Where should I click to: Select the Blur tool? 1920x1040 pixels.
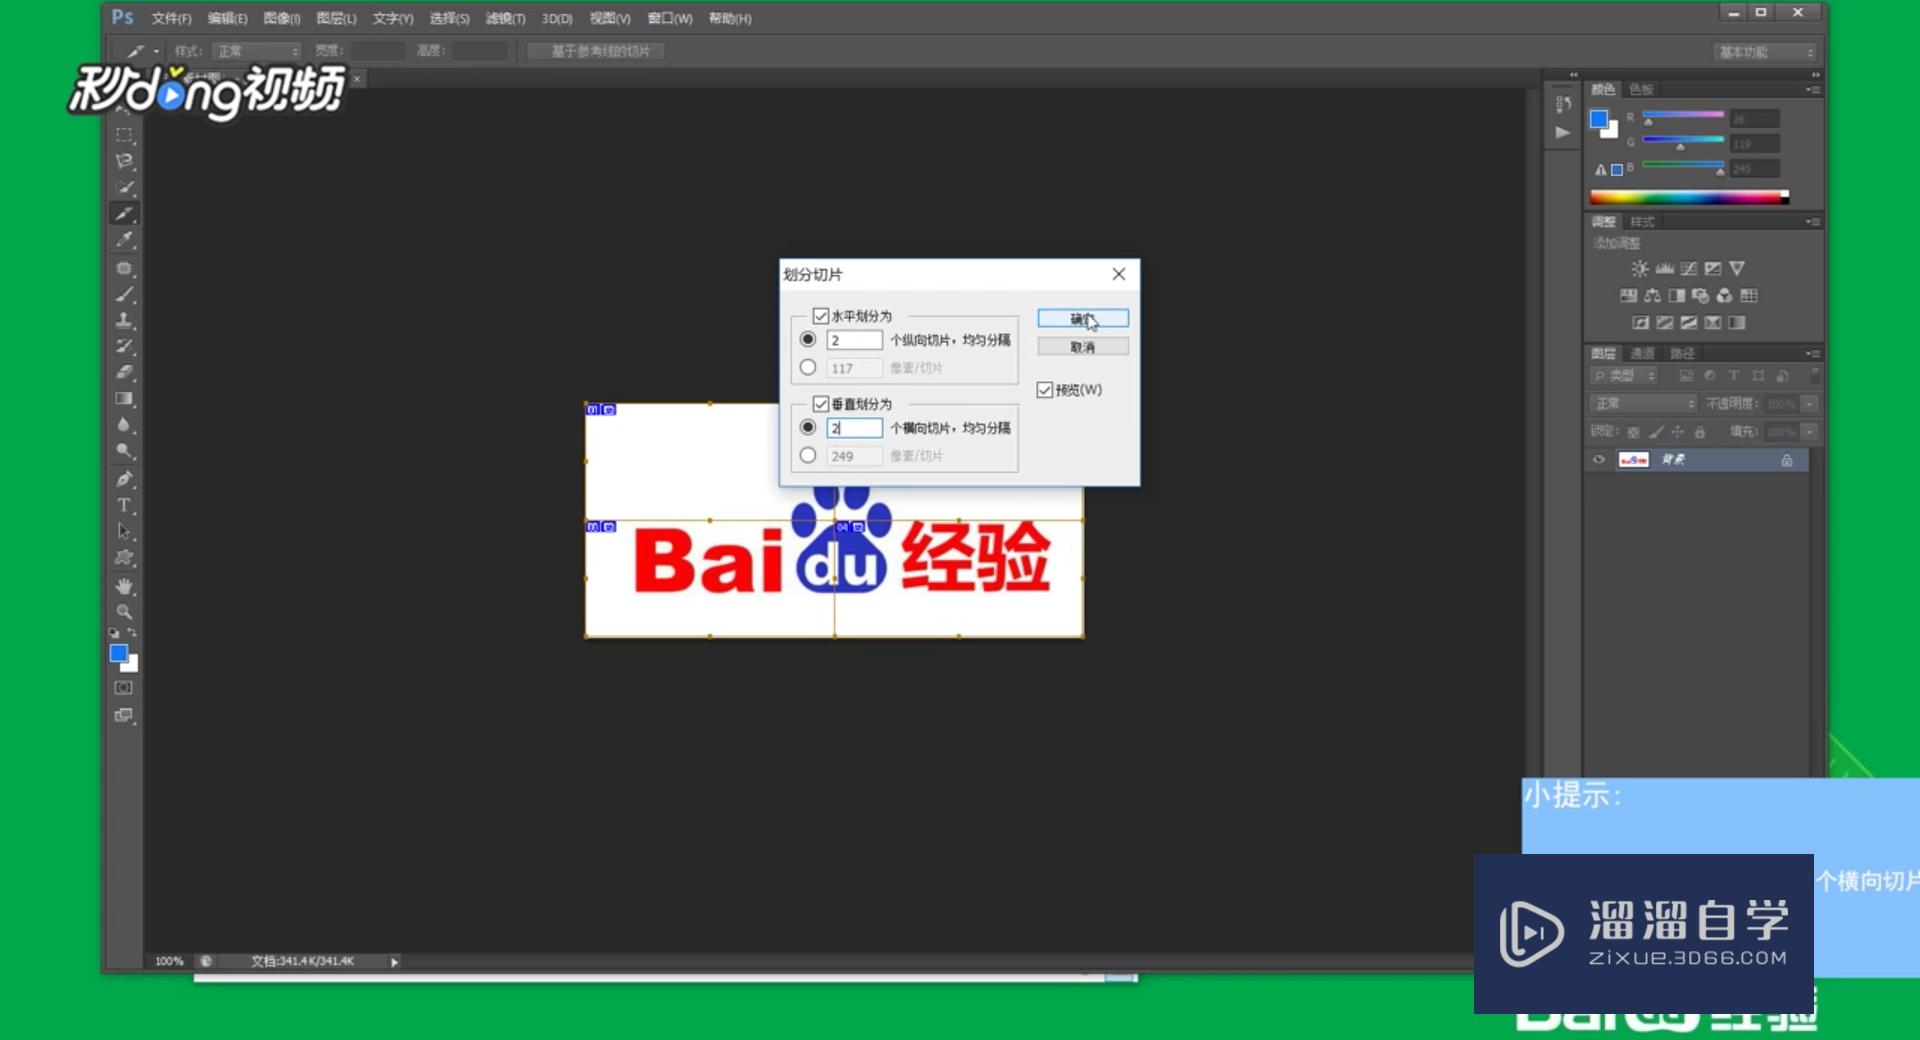point(124,424)
